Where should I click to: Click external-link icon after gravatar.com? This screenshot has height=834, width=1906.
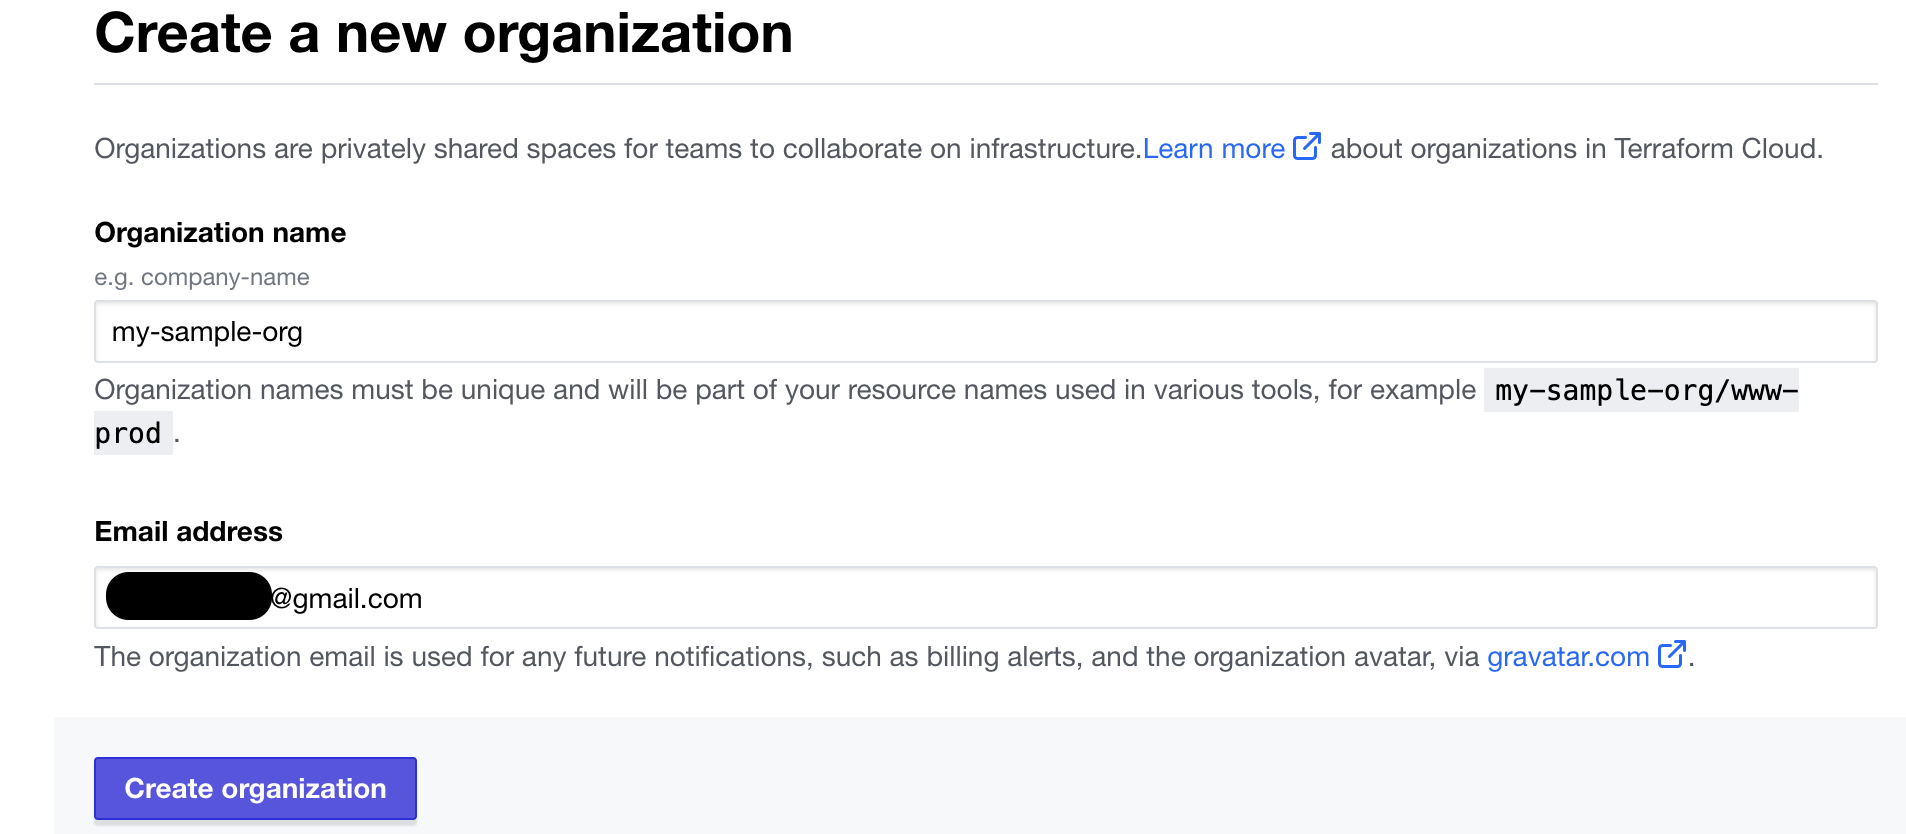[1671, 655]
